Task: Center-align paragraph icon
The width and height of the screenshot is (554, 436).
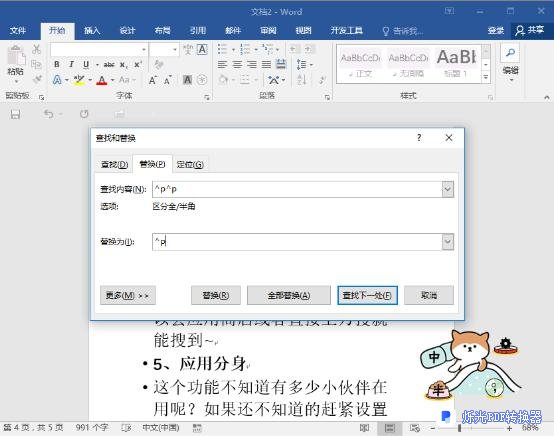Action: pyautogui.click(x=237, y=65)
